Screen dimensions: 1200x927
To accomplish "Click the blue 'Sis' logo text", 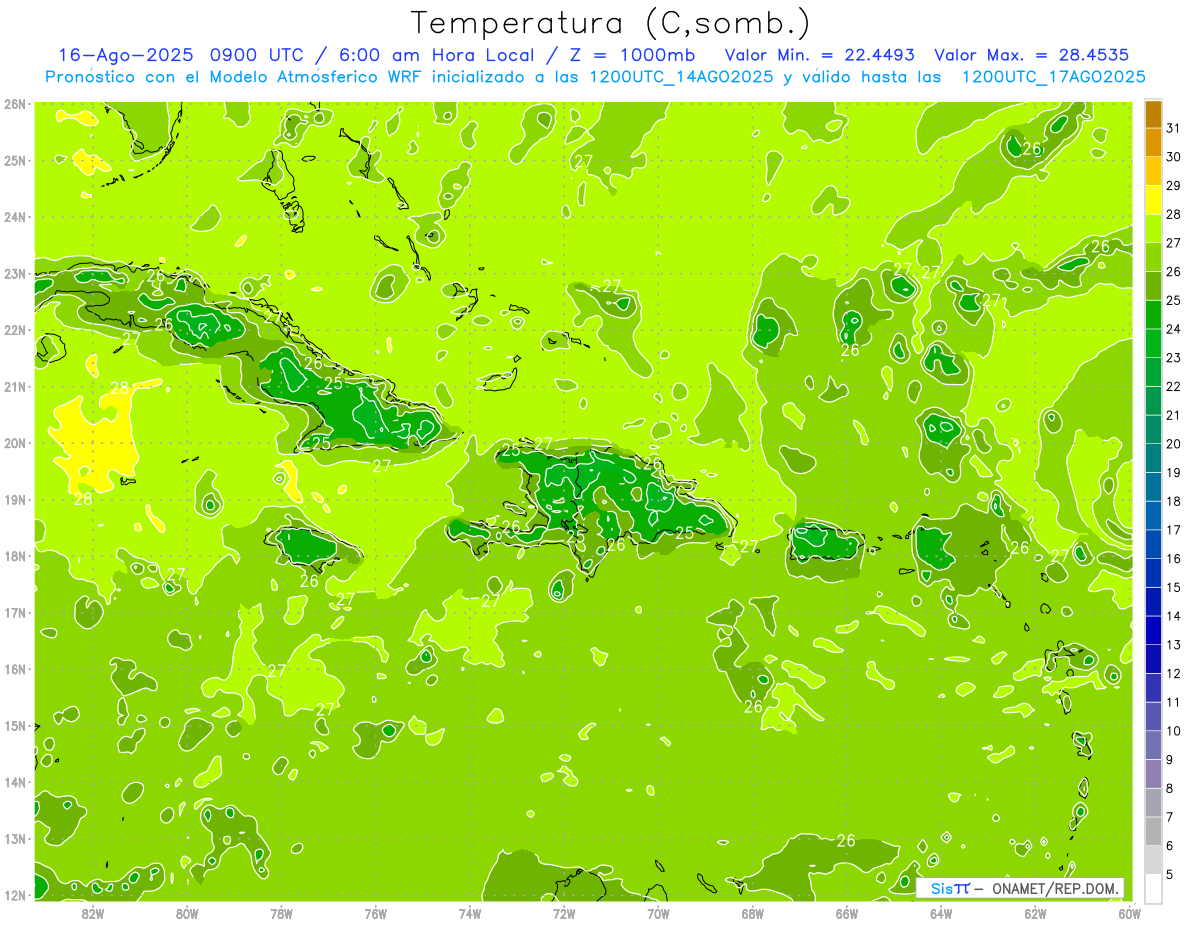I will 942,888.
